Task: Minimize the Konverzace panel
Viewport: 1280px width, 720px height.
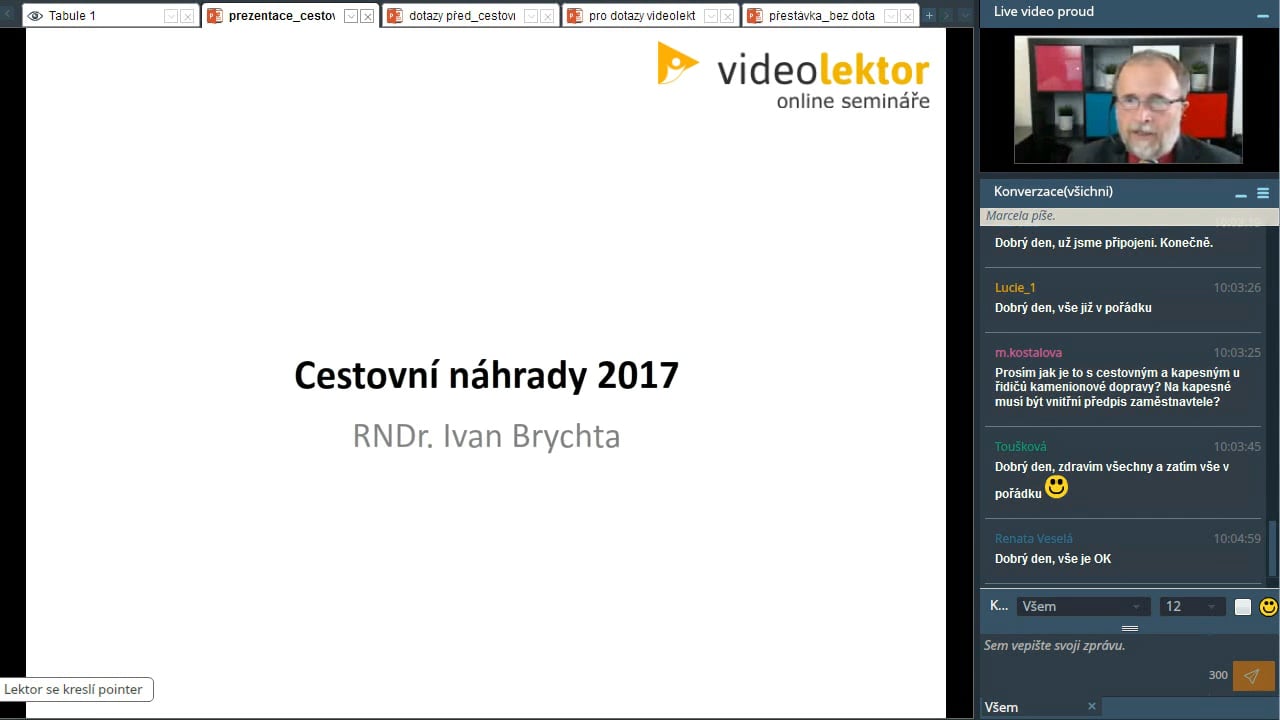Action: point(1241,194)
